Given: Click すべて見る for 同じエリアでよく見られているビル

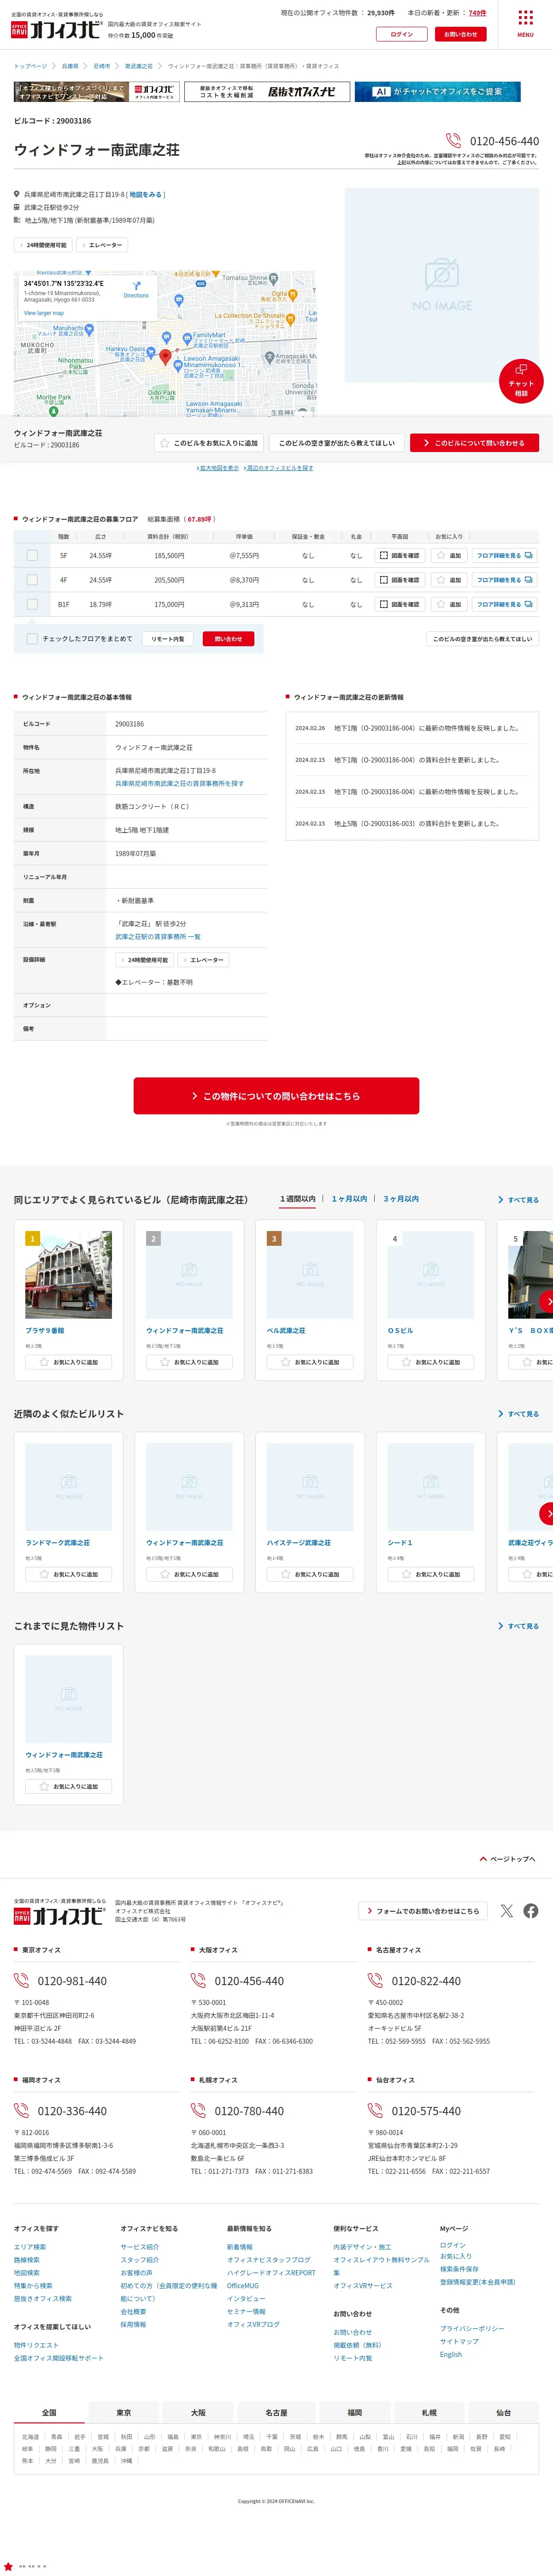Looking at the screenshot, I should pos(519,1200).
